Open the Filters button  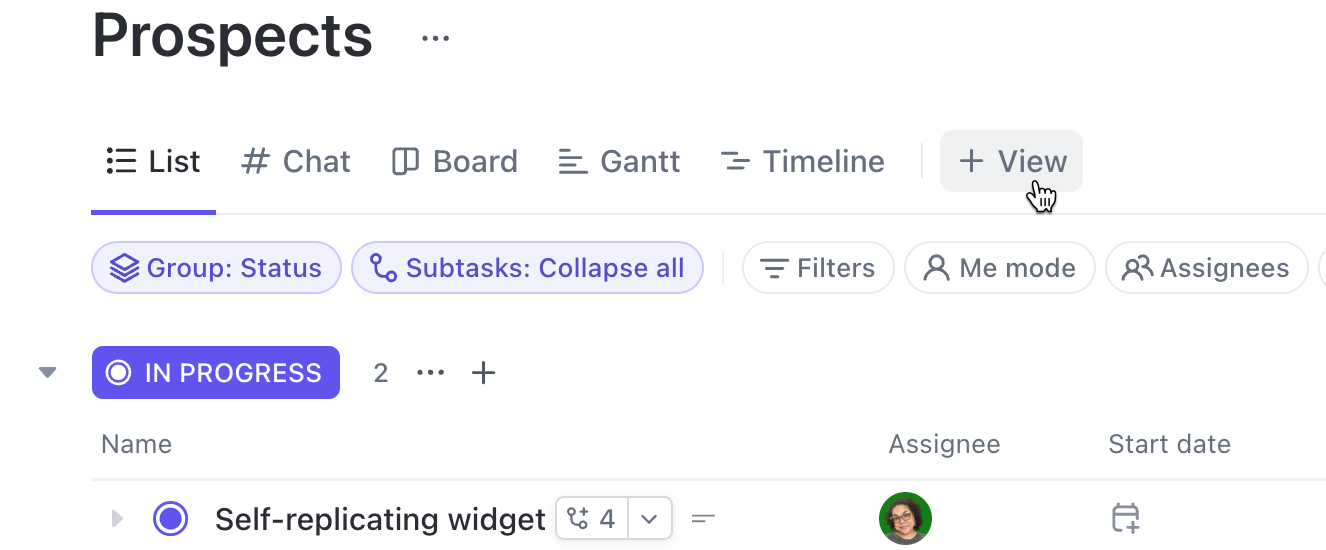pos(818,268)
